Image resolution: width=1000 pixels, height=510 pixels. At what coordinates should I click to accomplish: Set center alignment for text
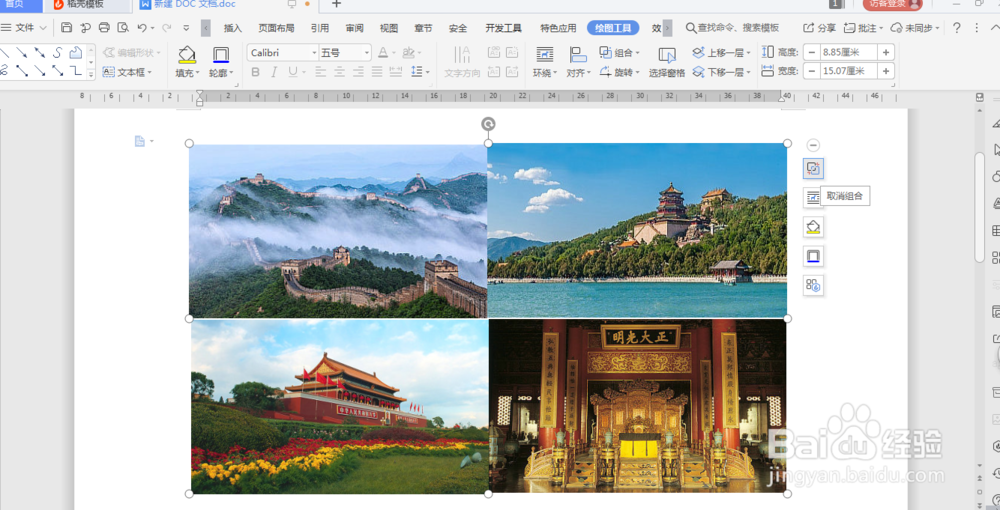[x=339, y=72]
